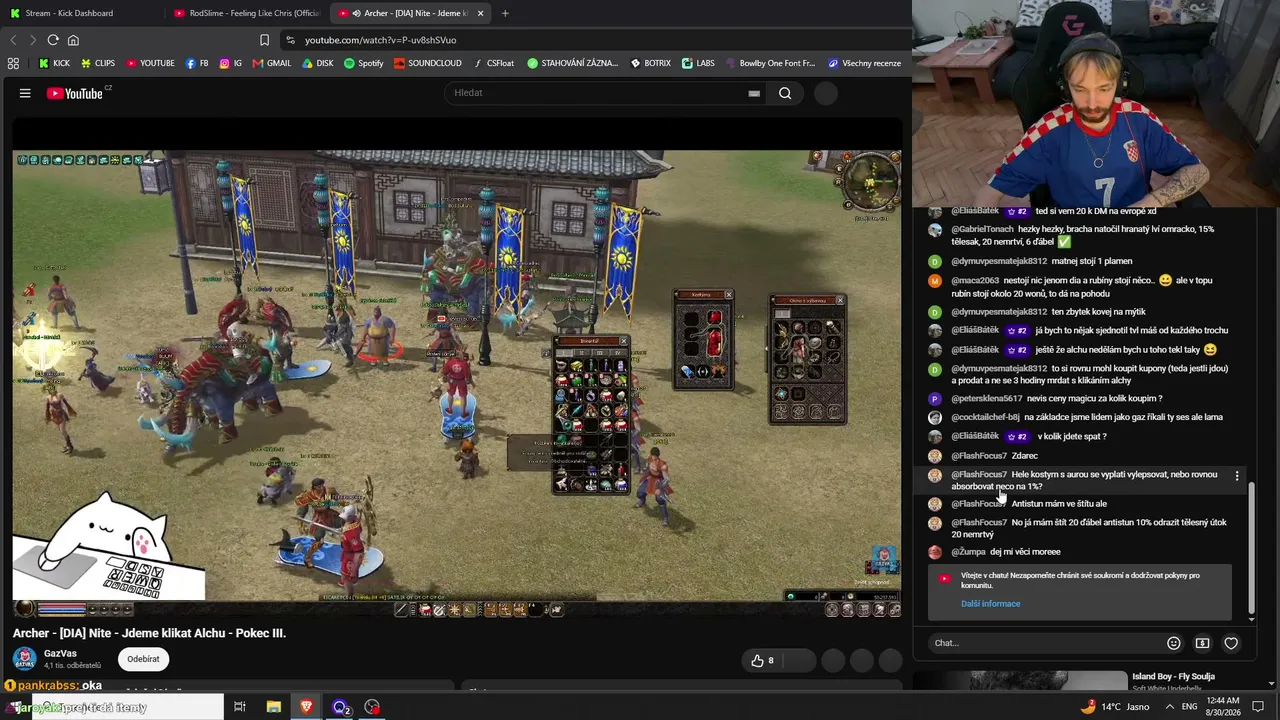Click the live chat scrollbar
This screenshot has width=1280, height=720.
(x=1251, y=548)
